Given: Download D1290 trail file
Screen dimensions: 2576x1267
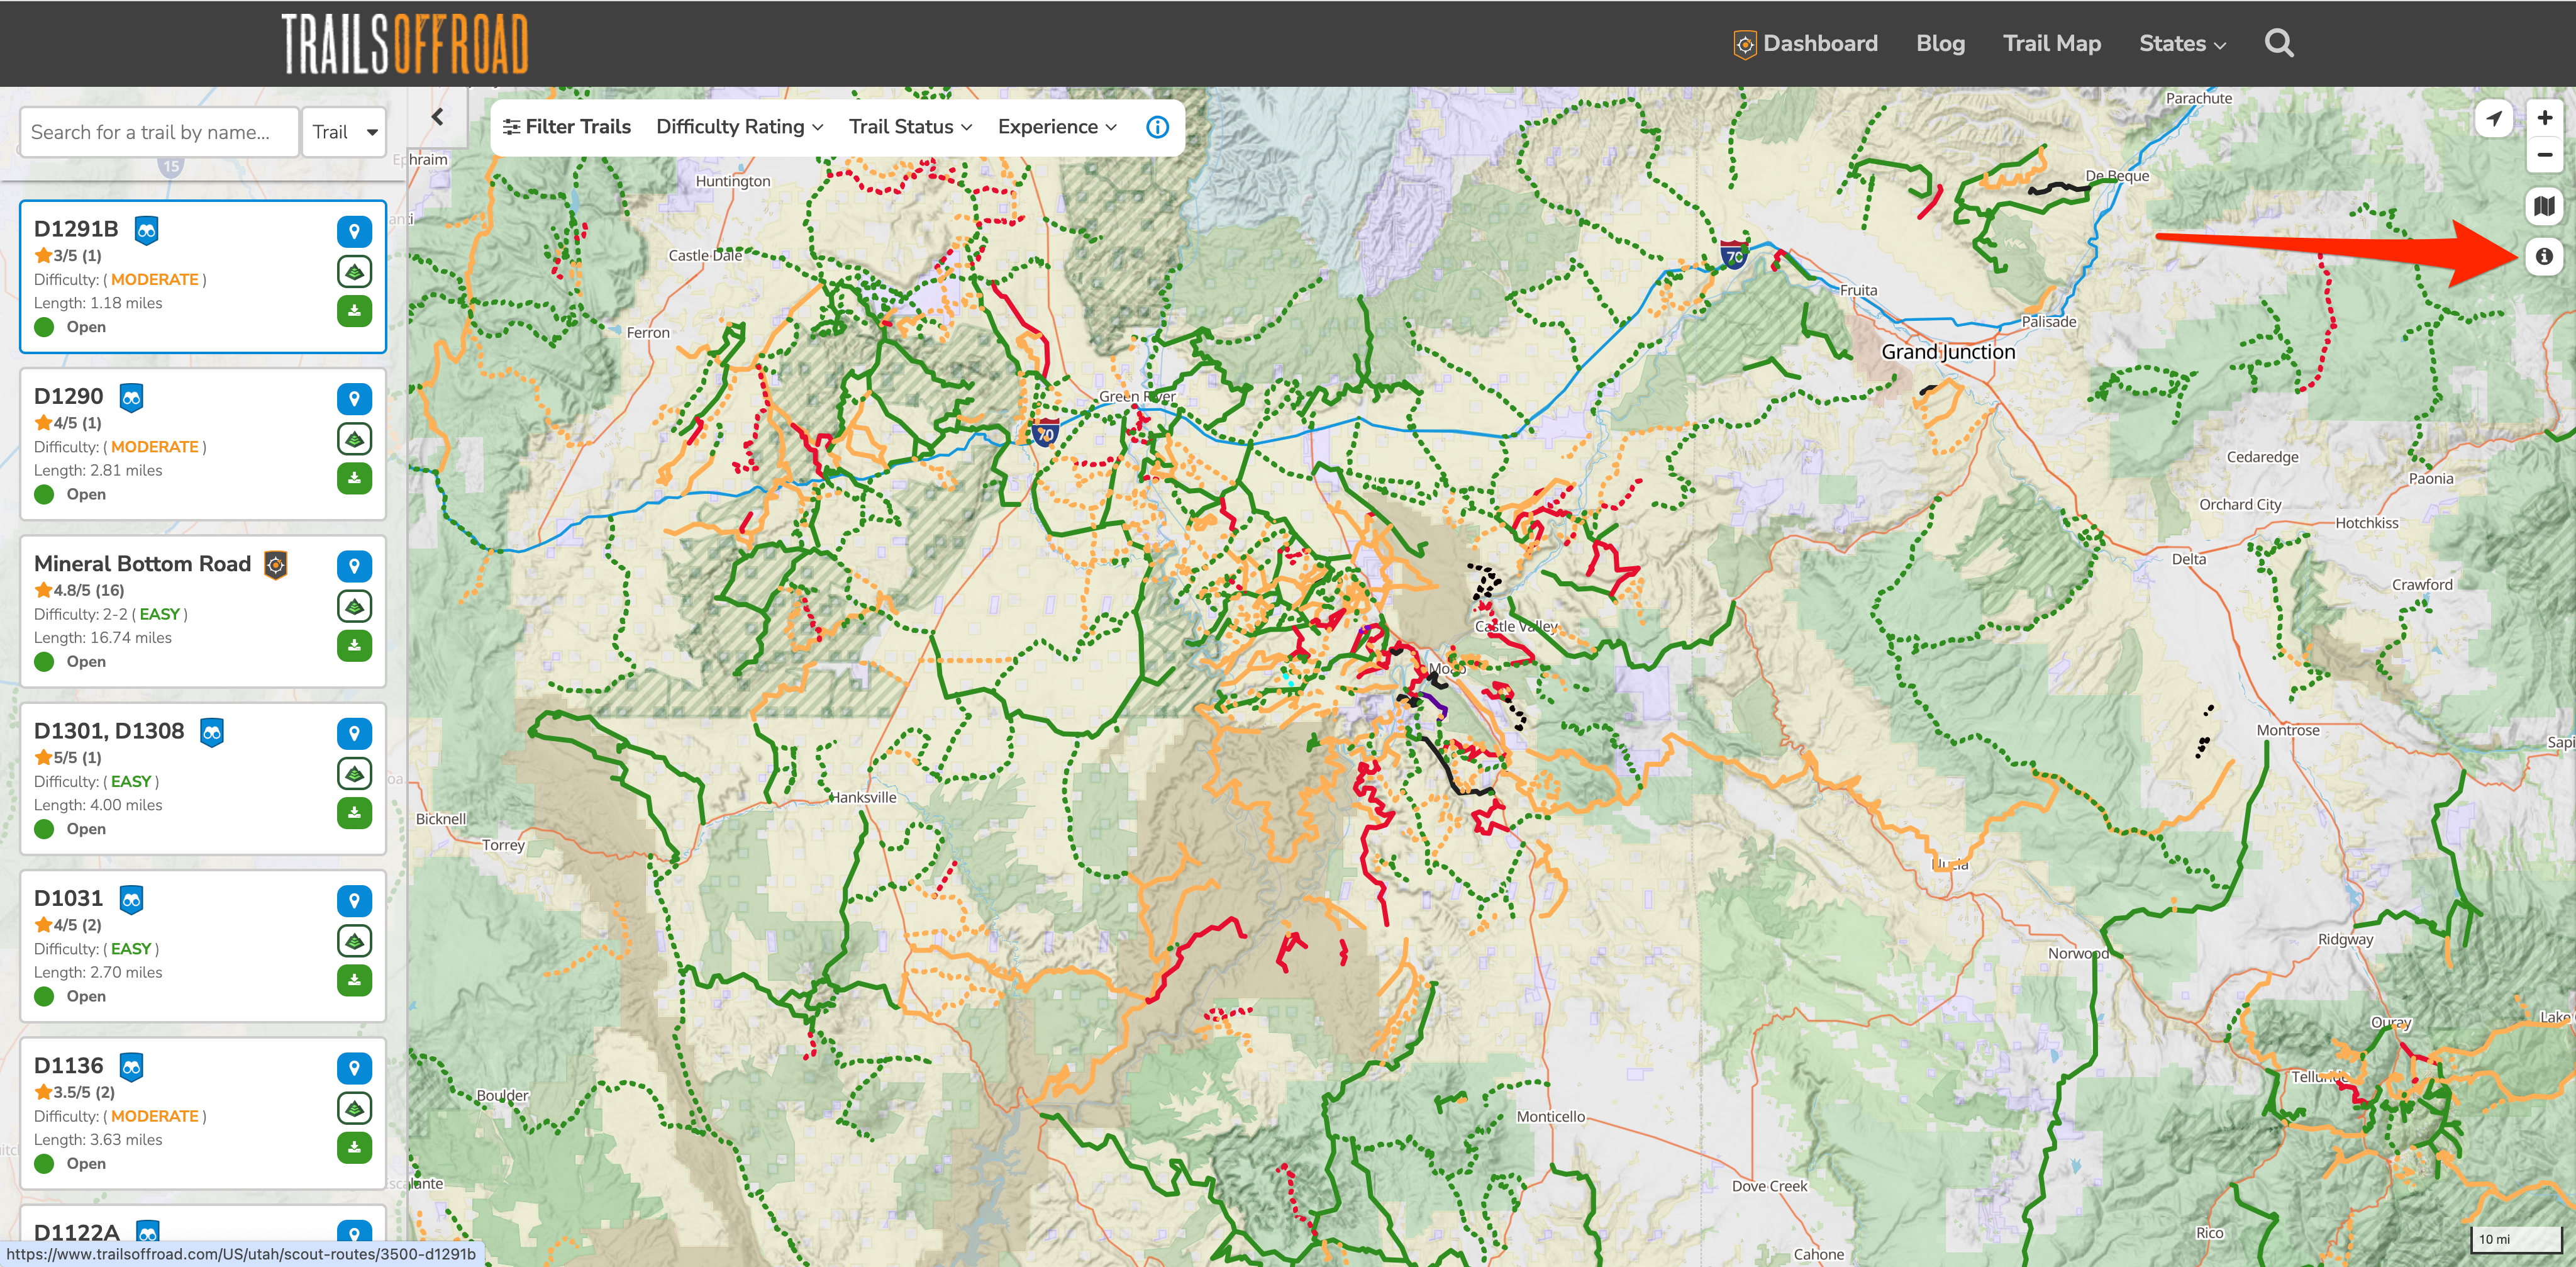Looking at the screenshot, I should (354, 478).
